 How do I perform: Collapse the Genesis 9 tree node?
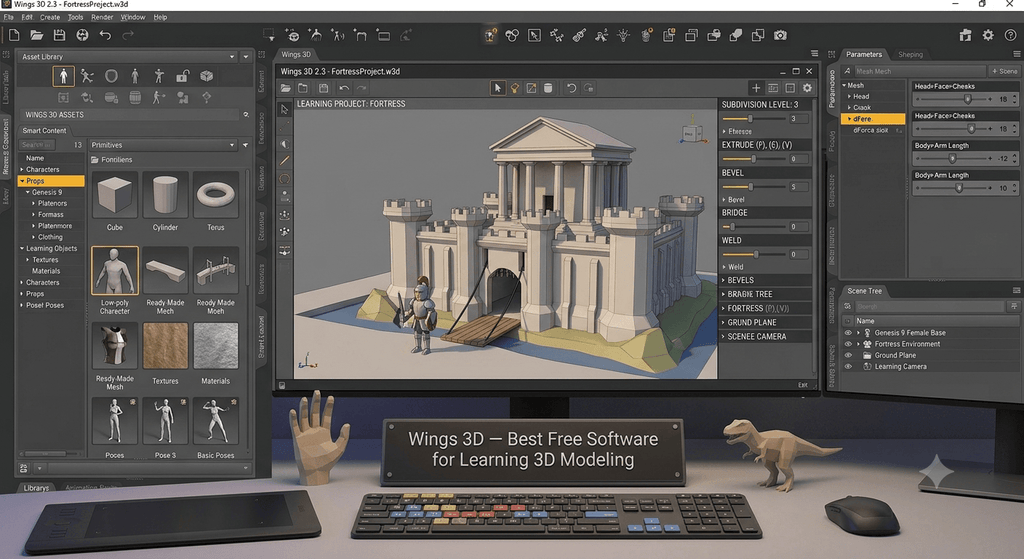coord(28,193)
